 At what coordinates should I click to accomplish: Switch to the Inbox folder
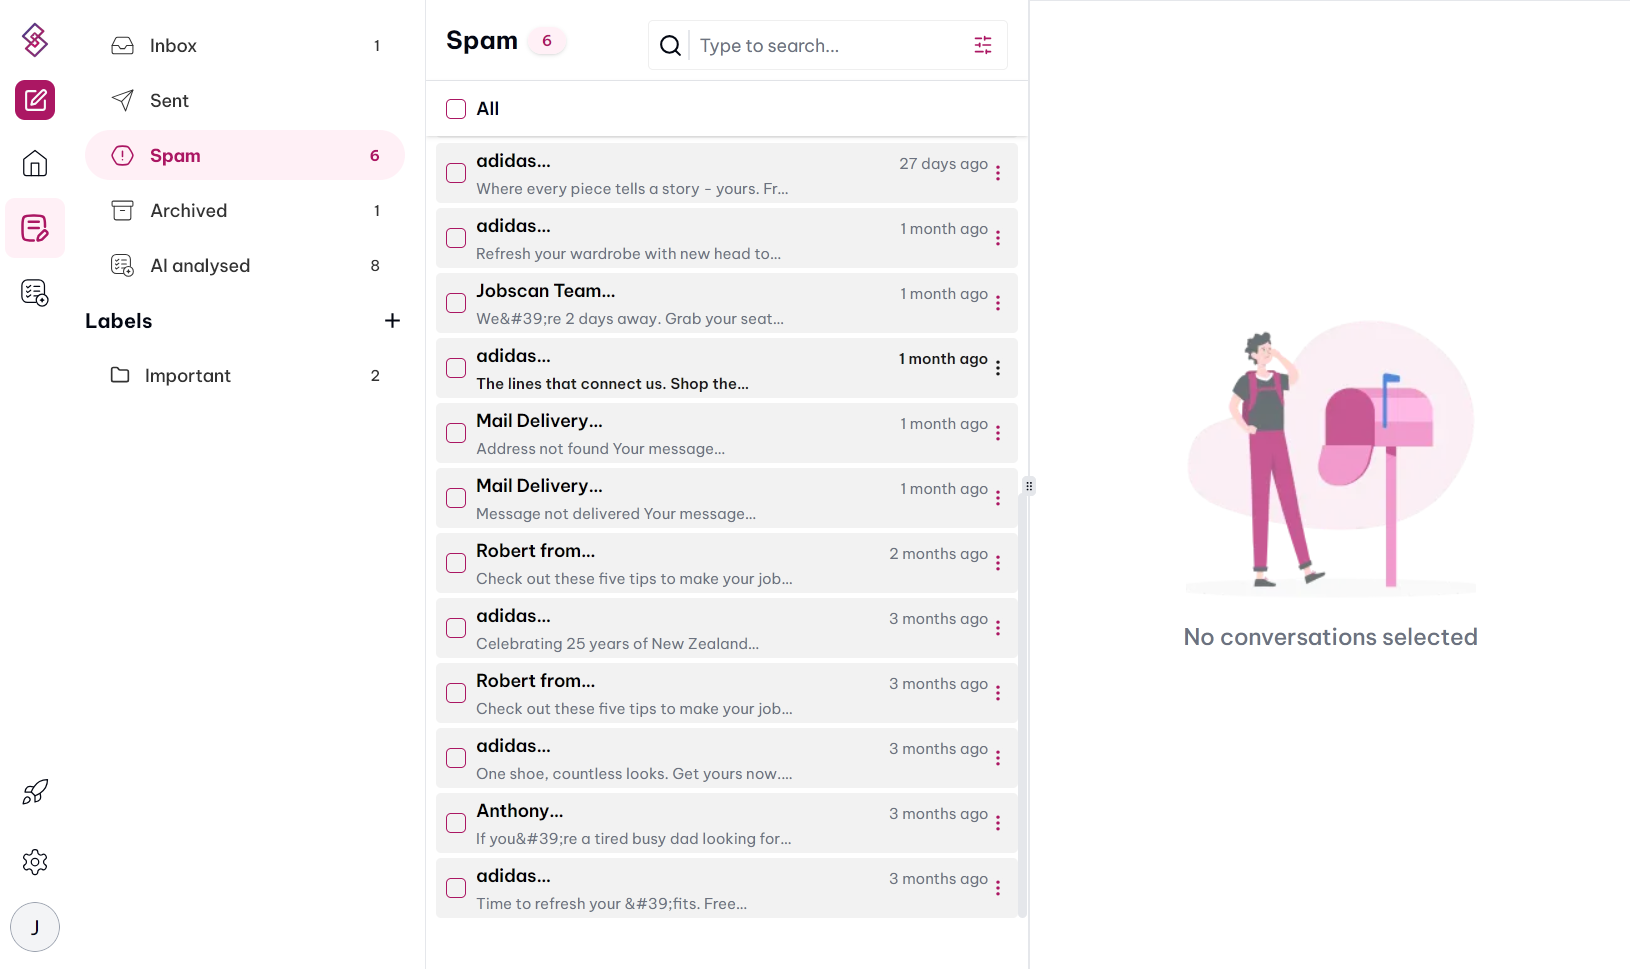pyautogui.click(x=174, y=45)
